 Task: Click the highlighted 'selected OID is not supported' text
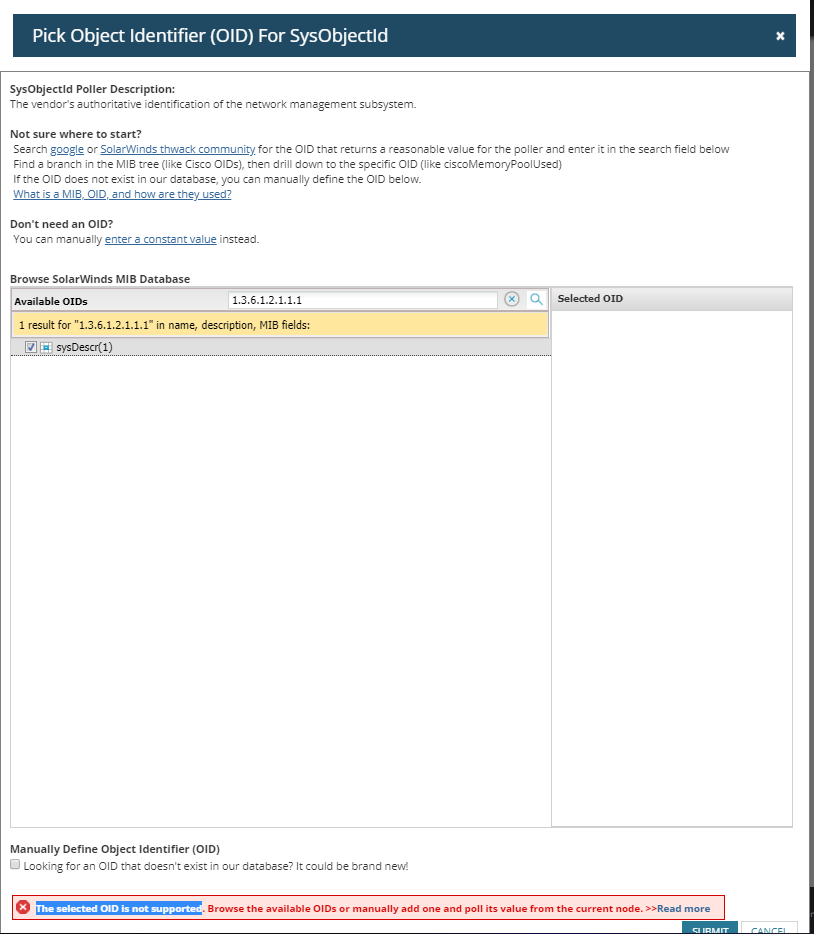tap(118, 908)
